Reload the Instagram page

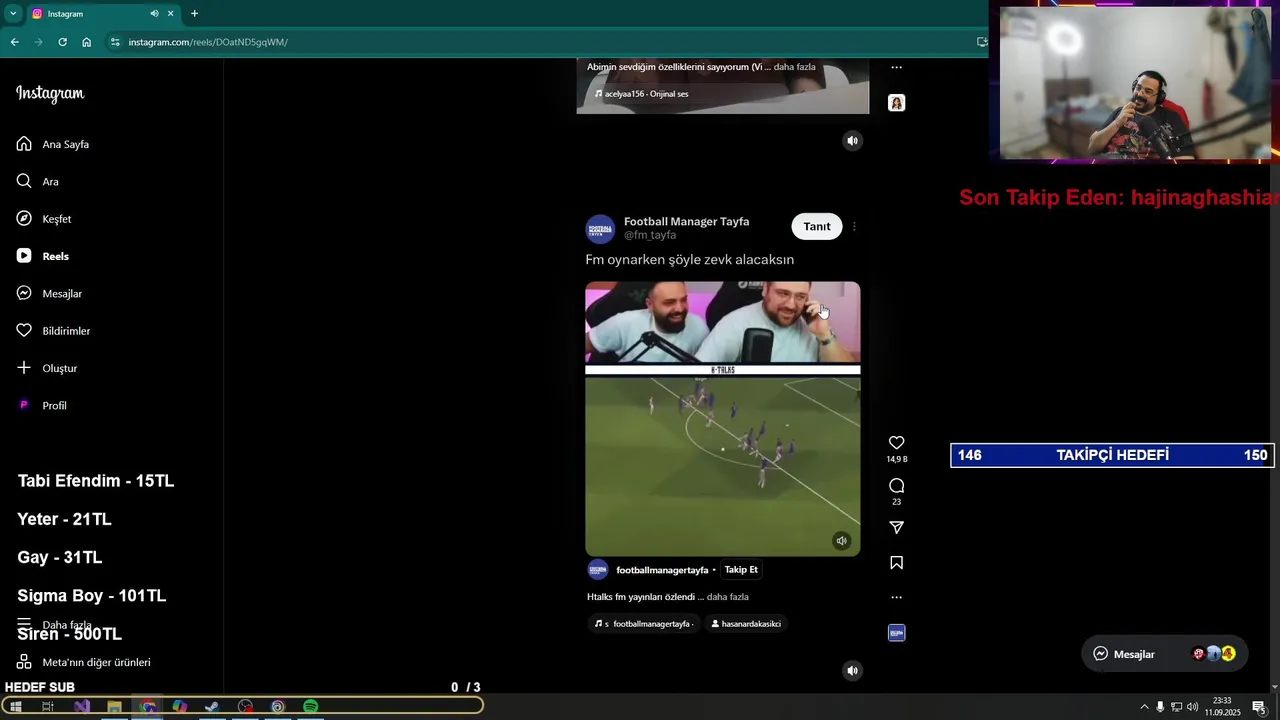click(x=62, y=42)
